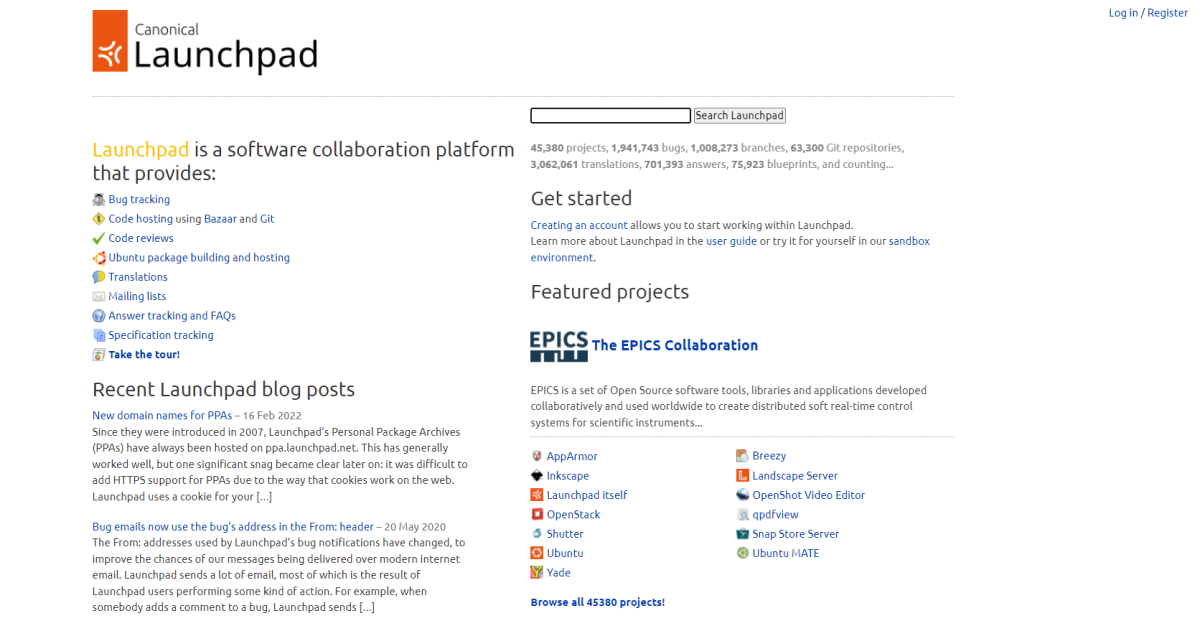Open the OpenShot Video Editor link

pyautogui.click(x=809, y=495)
